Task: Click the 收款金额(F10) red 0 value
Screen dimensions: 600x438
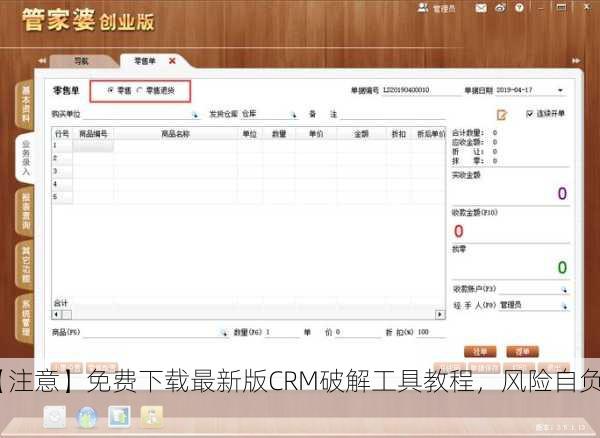Action: point(458,231)
